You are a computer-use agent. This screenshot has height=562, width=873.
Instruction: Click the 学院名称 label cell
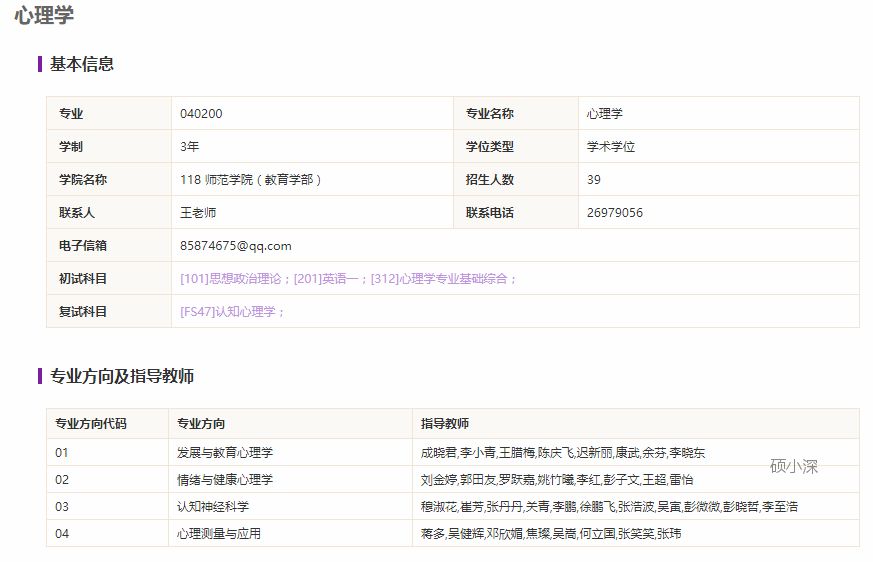point(109,179)
